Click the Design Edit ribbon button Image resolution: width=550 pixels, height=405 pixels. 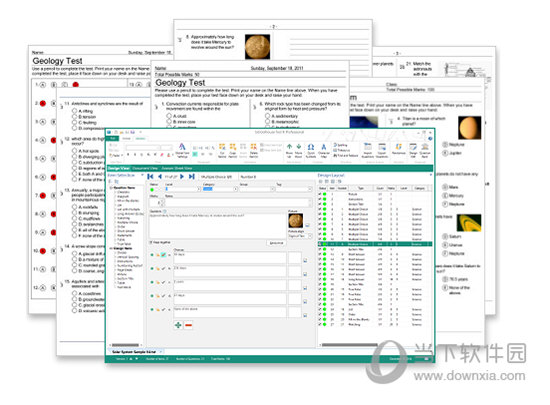tap(413, 150)
